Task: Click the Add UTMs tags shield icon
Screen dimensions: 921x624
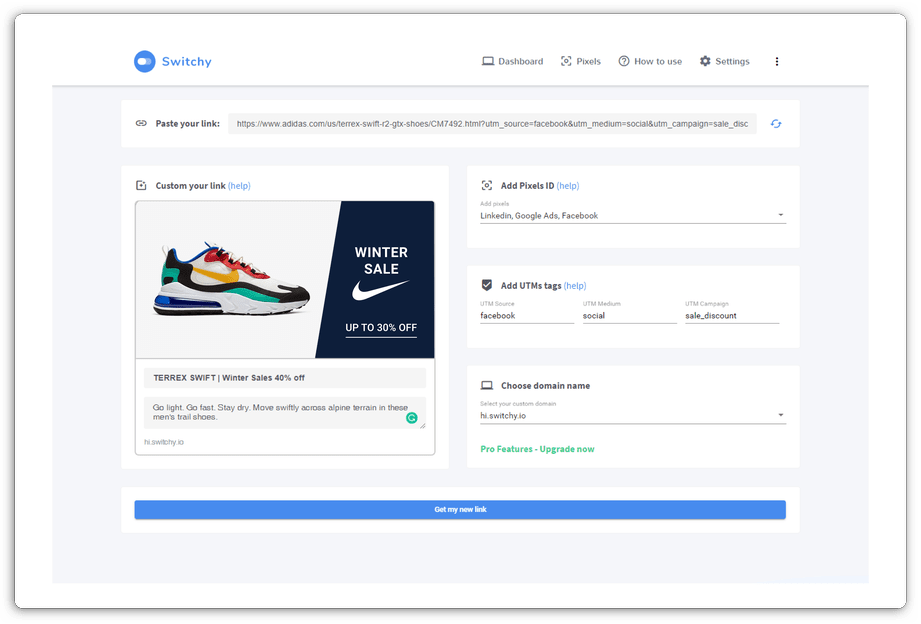Action: coord(487,286)
